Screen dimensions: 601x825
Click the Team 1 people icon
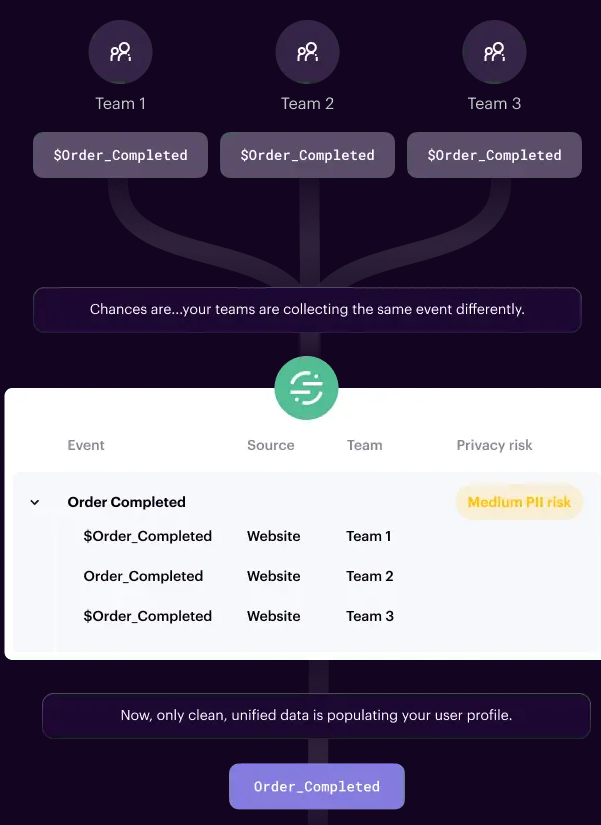pos(121,52)
